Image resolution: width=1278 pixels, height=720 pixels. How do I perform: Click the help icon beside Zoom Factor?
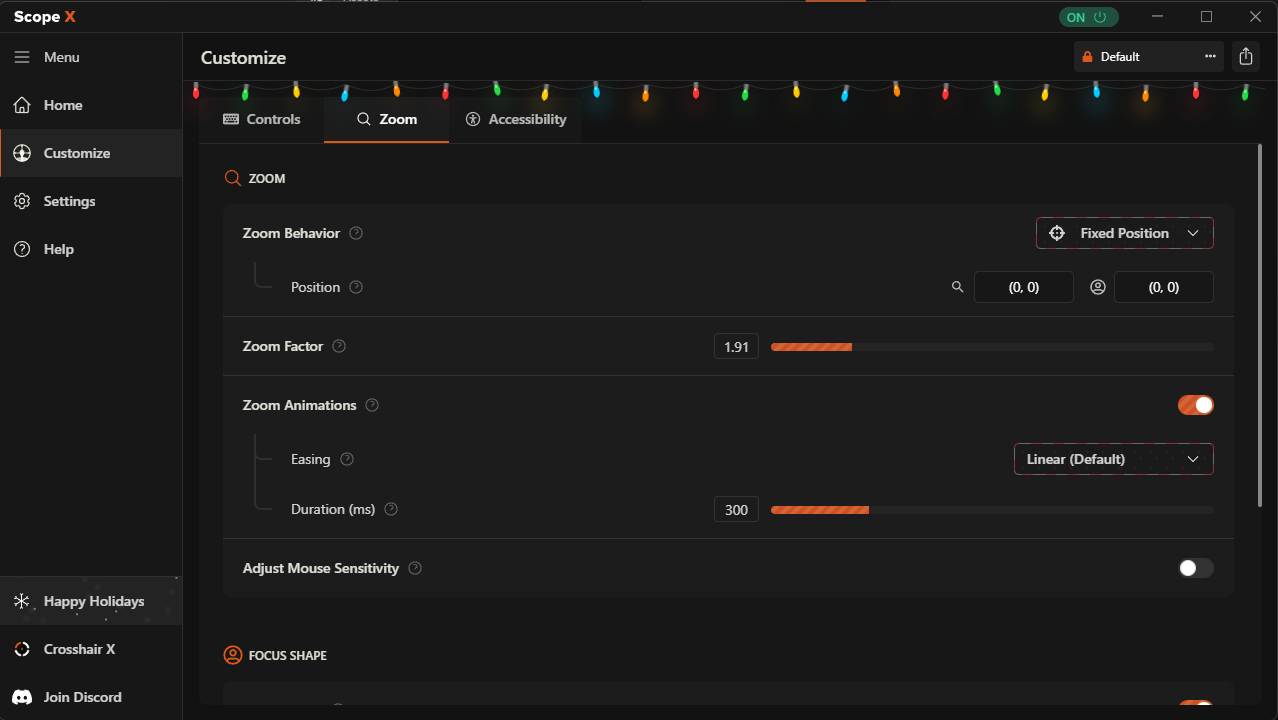[x=339, y=346]
